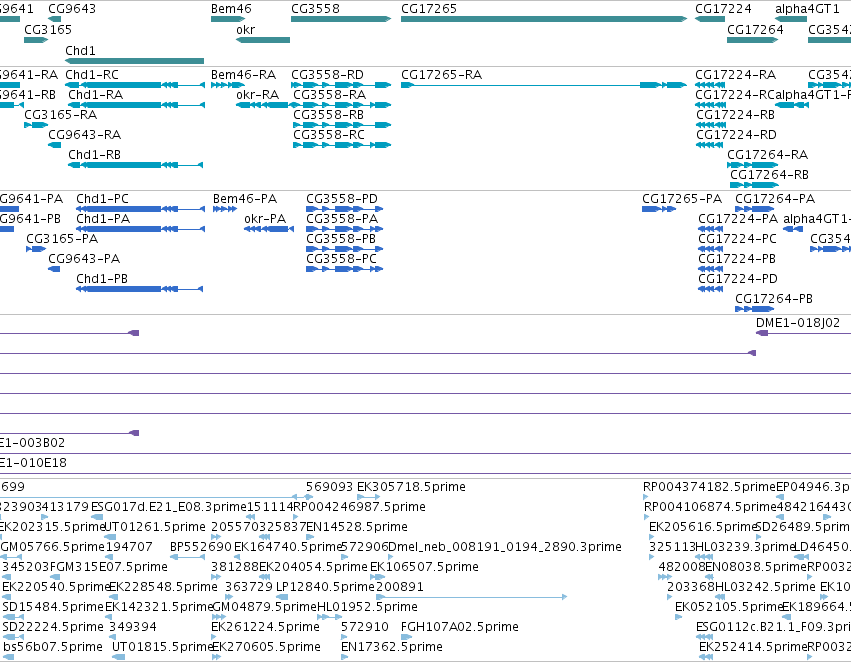Open protein CG17224-PC
Viewport: 851px width, 662px height.
point(738,239)
